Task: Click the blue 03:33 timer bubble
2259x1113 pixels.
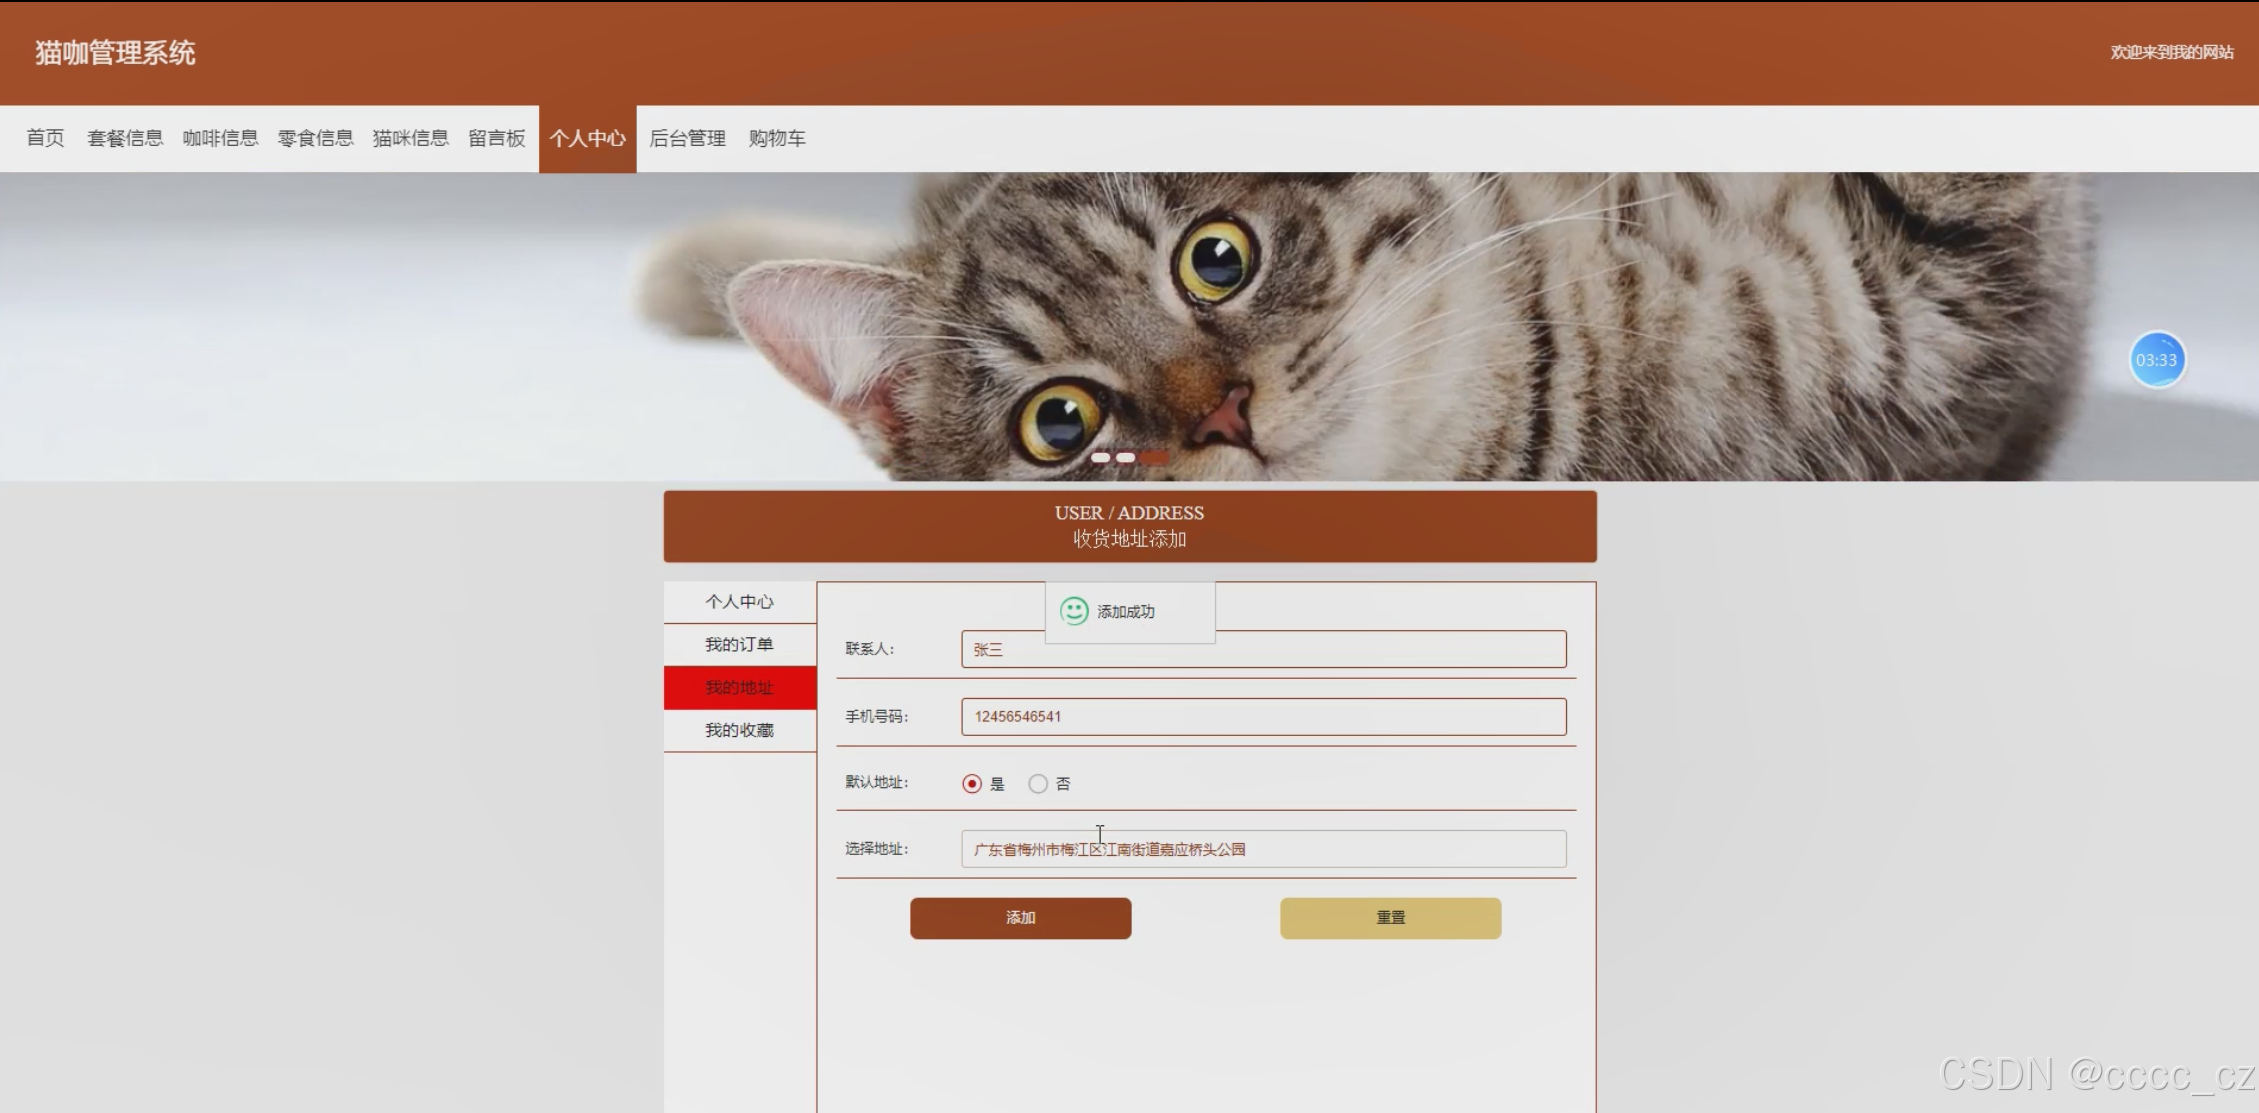Action: click(2156, 360)
